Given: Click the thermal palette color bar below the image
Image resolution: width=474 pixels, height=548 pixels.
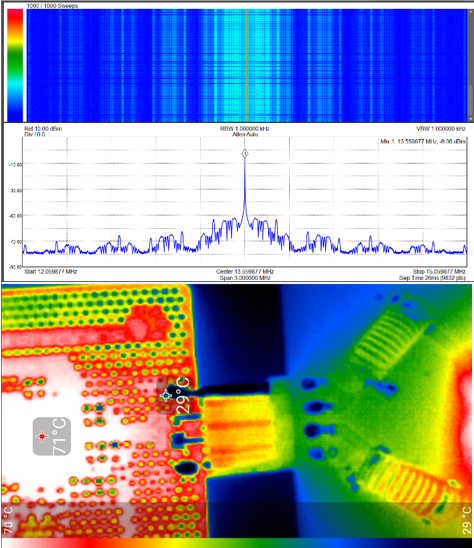Looking at the screenshot, I should 237,543.
